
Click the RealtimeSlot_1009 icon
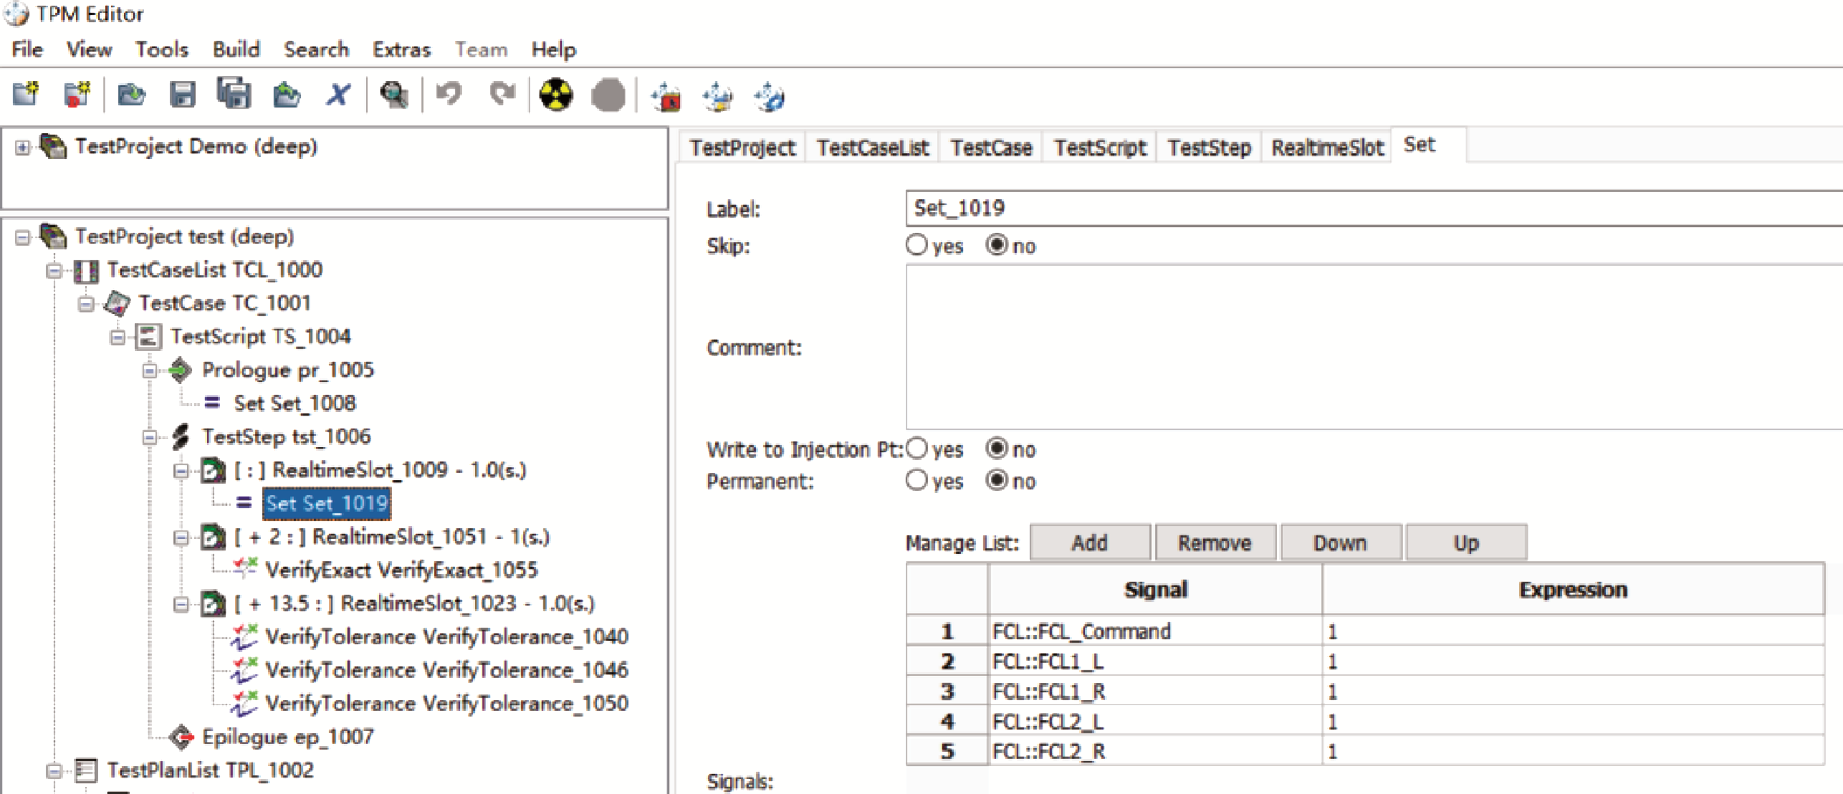point(212,470)
